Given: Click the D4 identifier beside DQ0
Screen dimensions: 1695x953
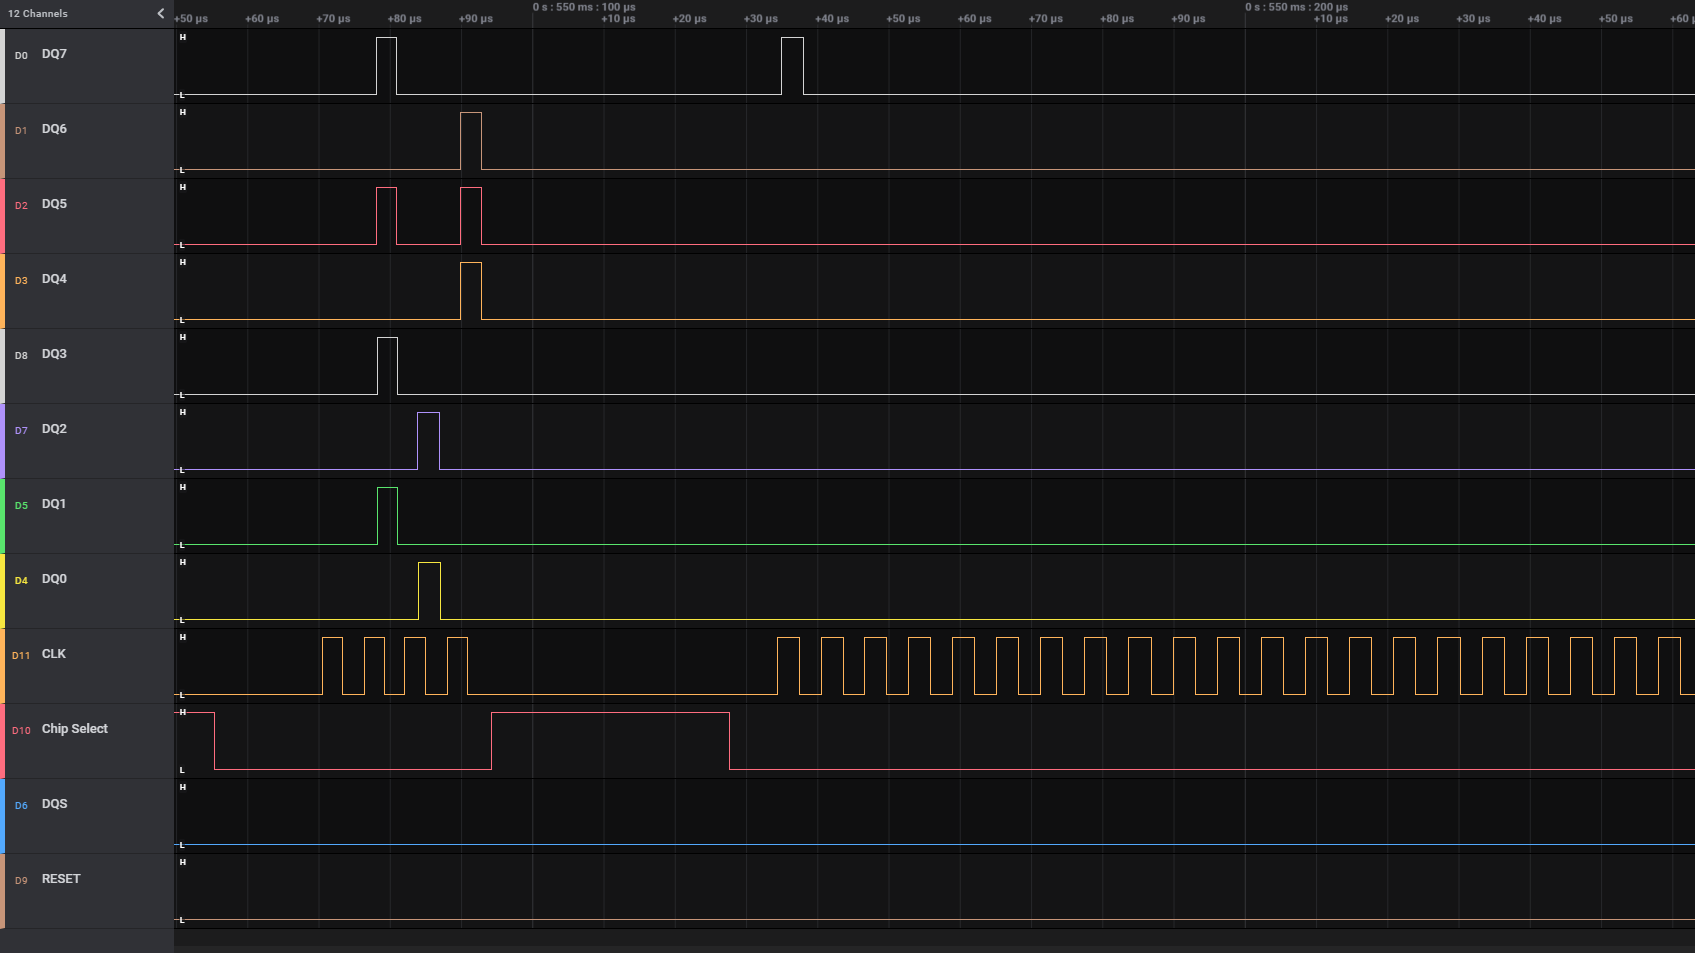Looking at the screenshot, I should tap(21, 580).
